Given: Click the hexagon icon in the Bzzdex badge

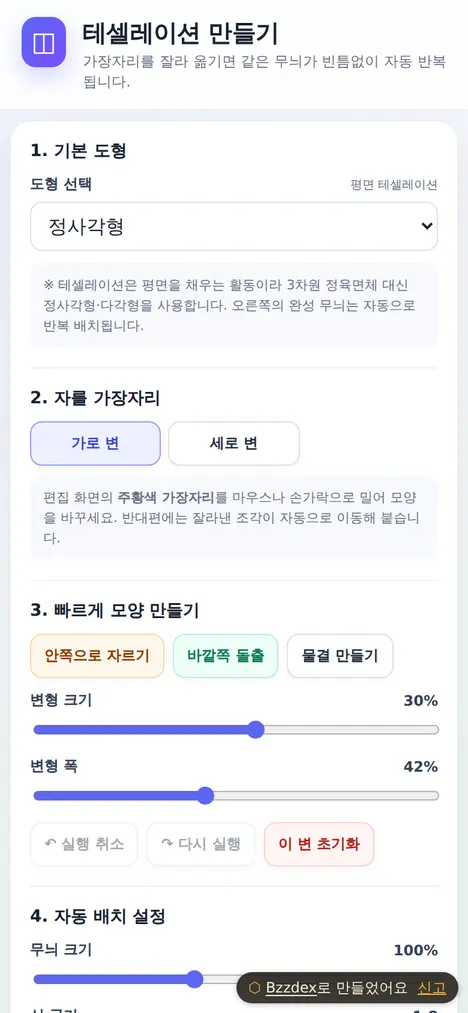Looking at the screenshot, I should (255, 988).
